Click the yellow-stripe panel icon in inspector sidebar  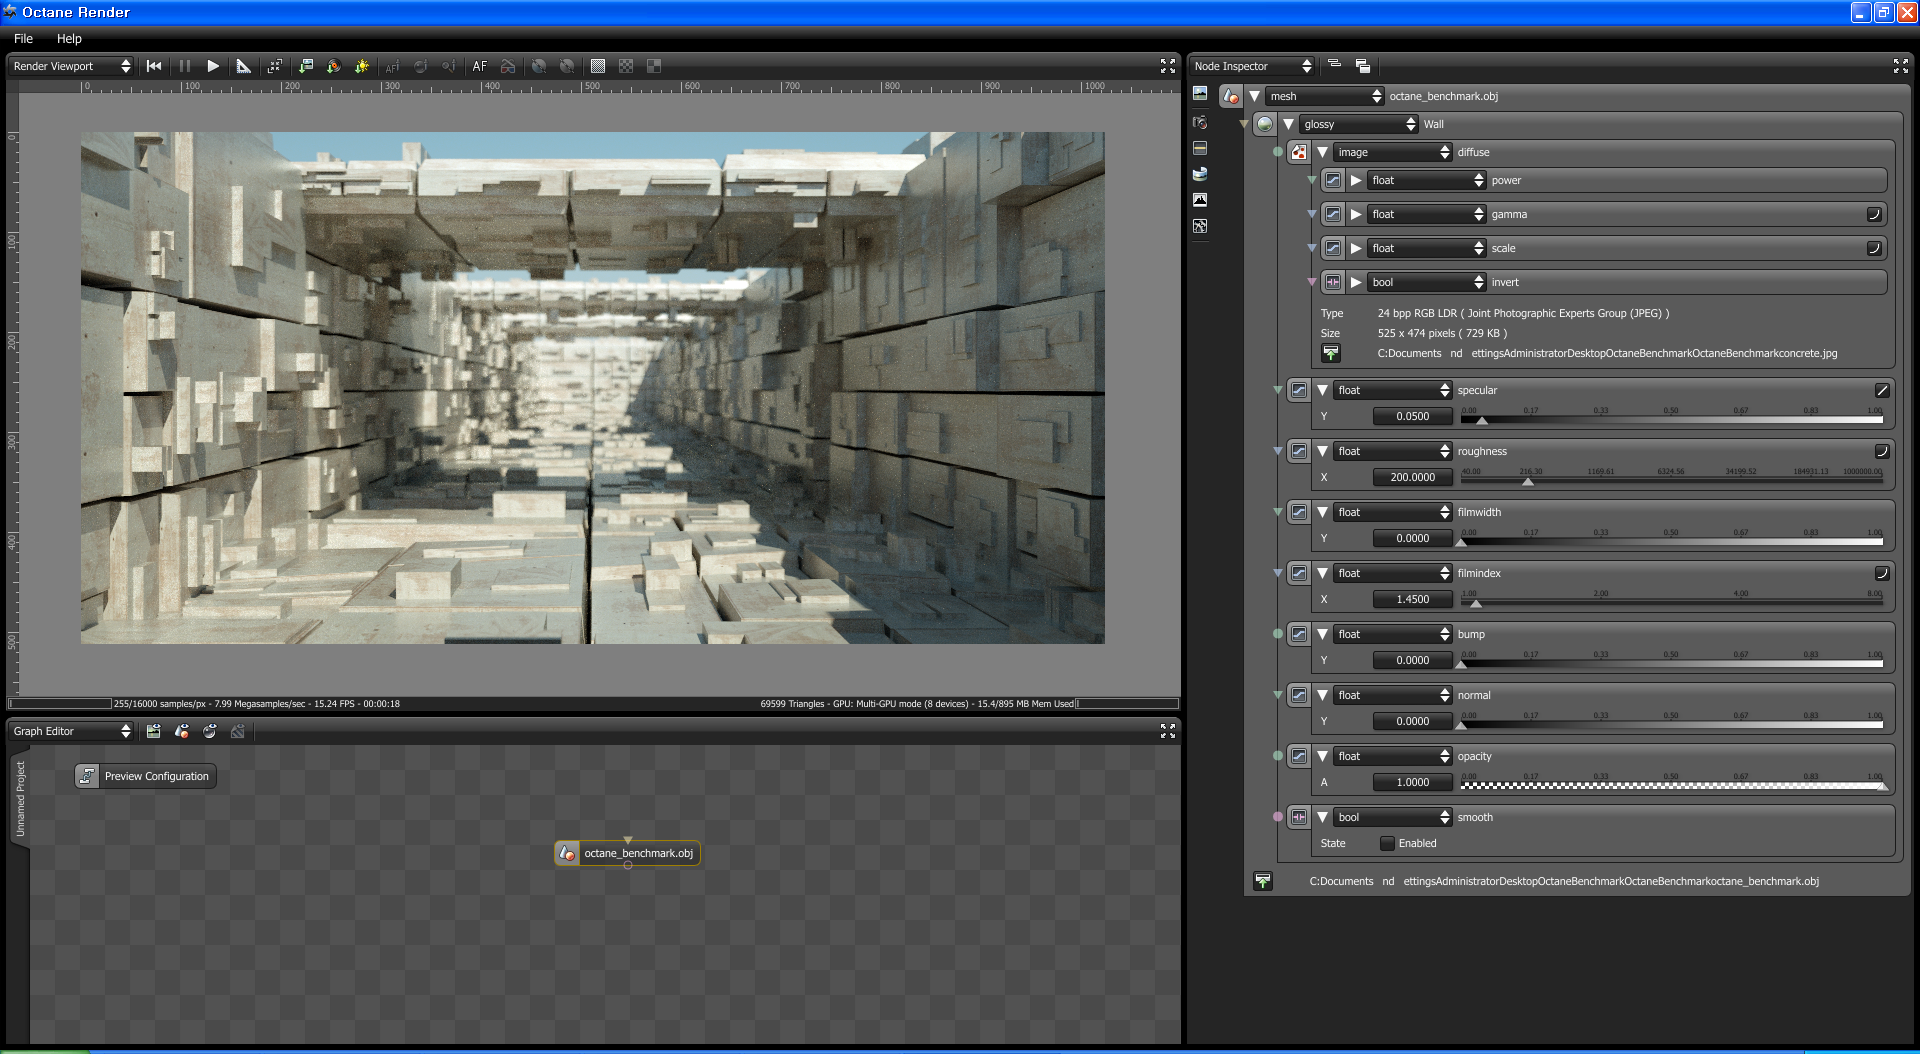1200,148
